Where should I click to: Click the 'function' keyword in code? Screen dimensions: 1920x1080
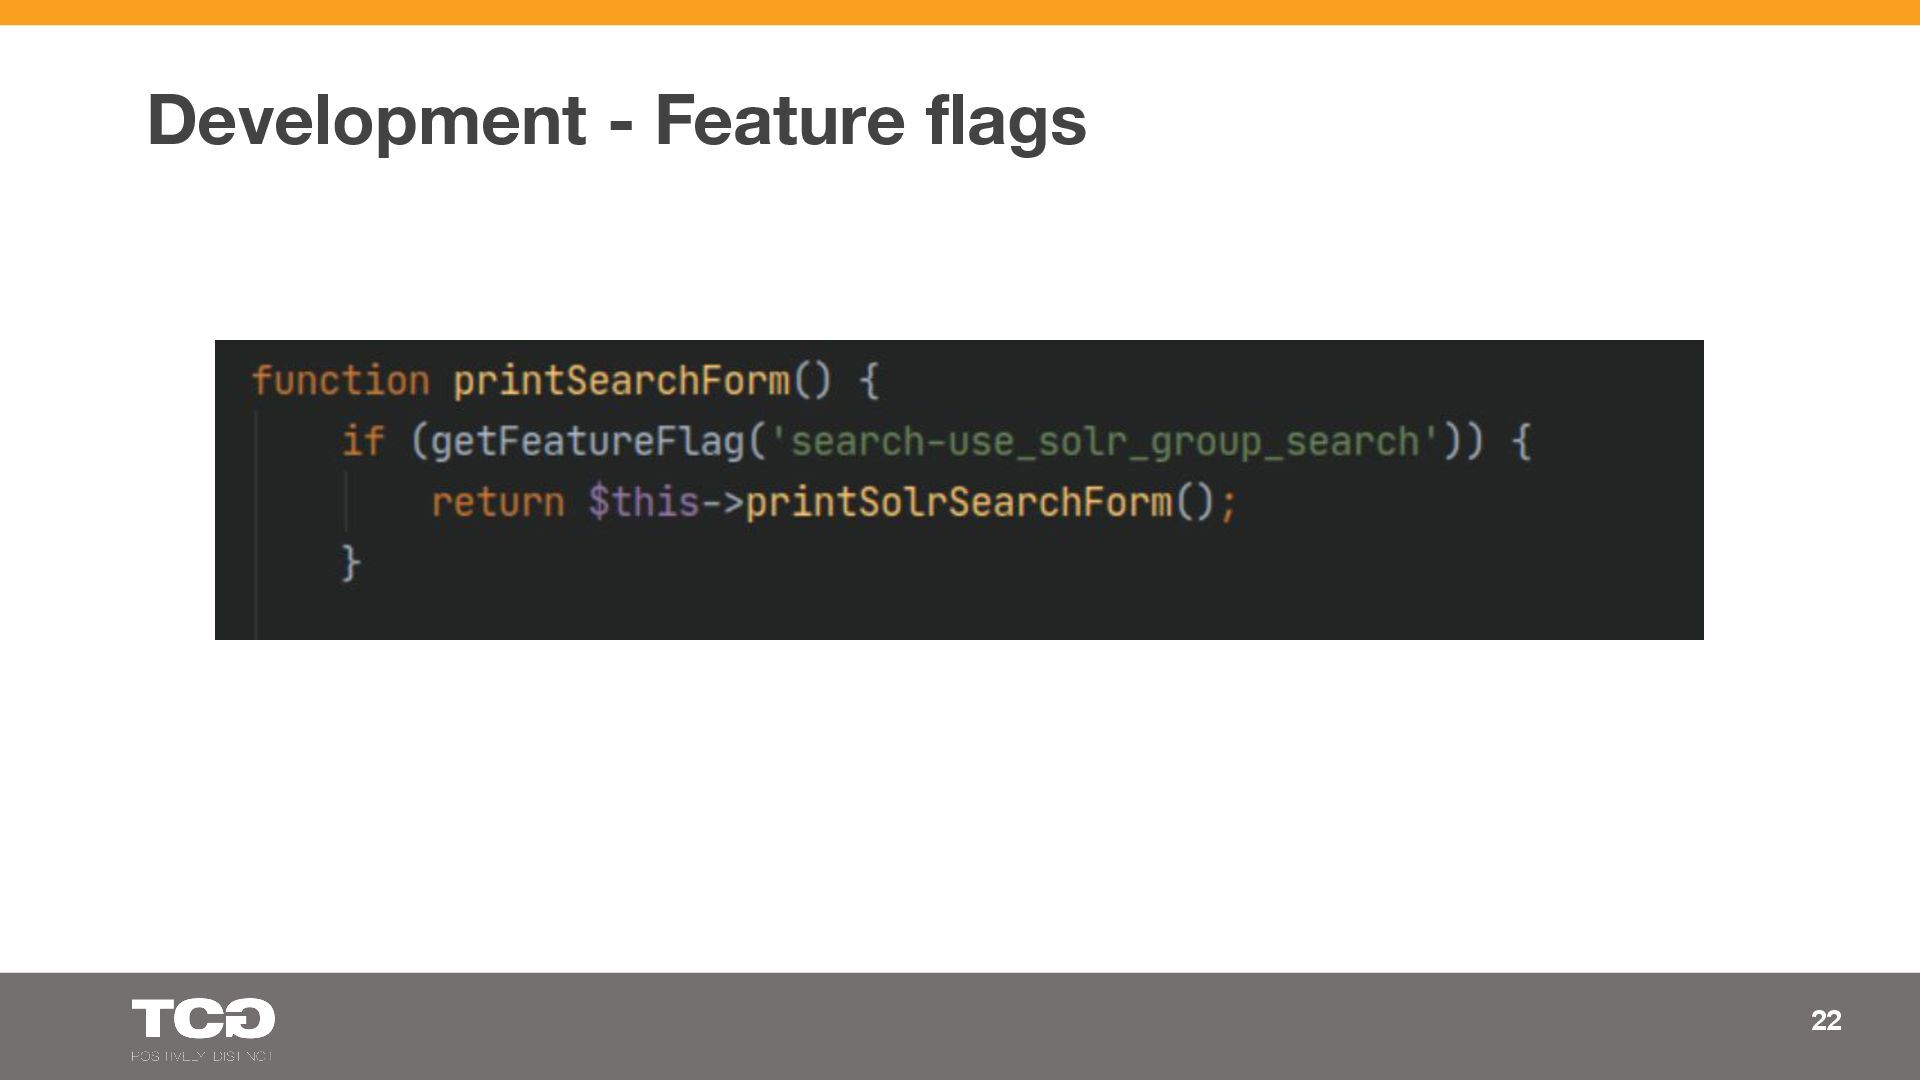340,381
